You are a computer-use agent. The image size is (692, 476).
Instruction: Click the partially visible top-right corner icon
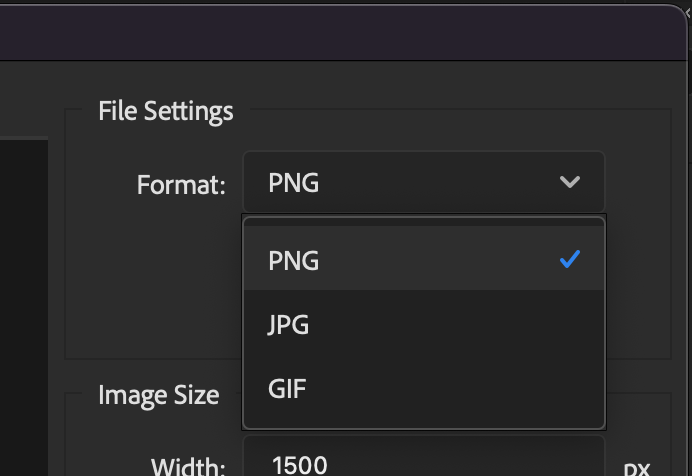coord(688,14)
